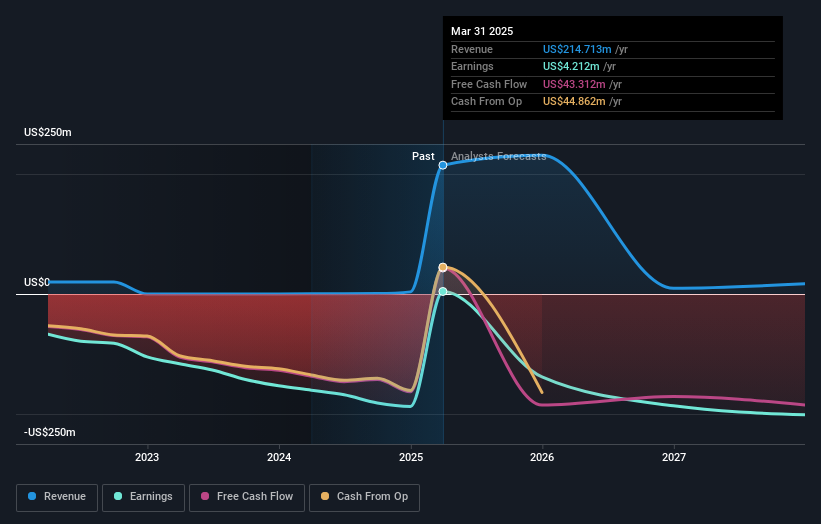Click the US$0 y-axis label
Viewport: 821px width, 524px height.
[x=37, y=283]
